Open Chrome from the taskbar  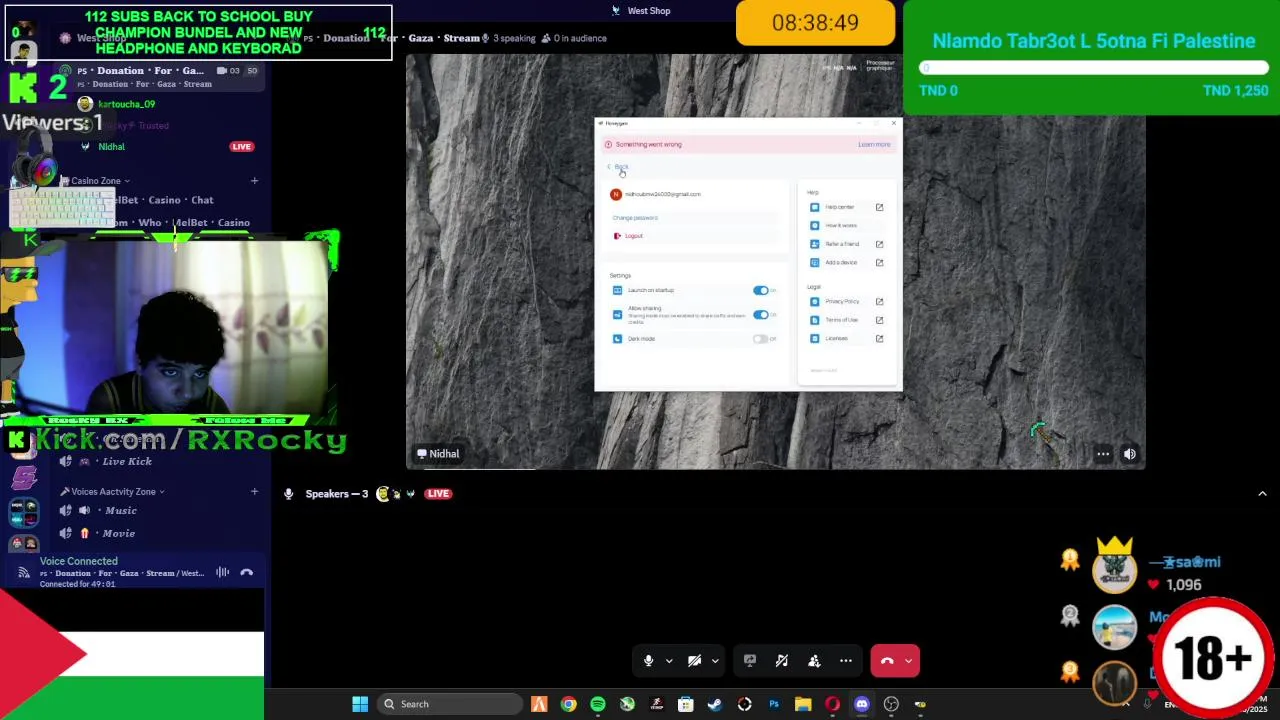pyautogui.click(x=568, y=704)
